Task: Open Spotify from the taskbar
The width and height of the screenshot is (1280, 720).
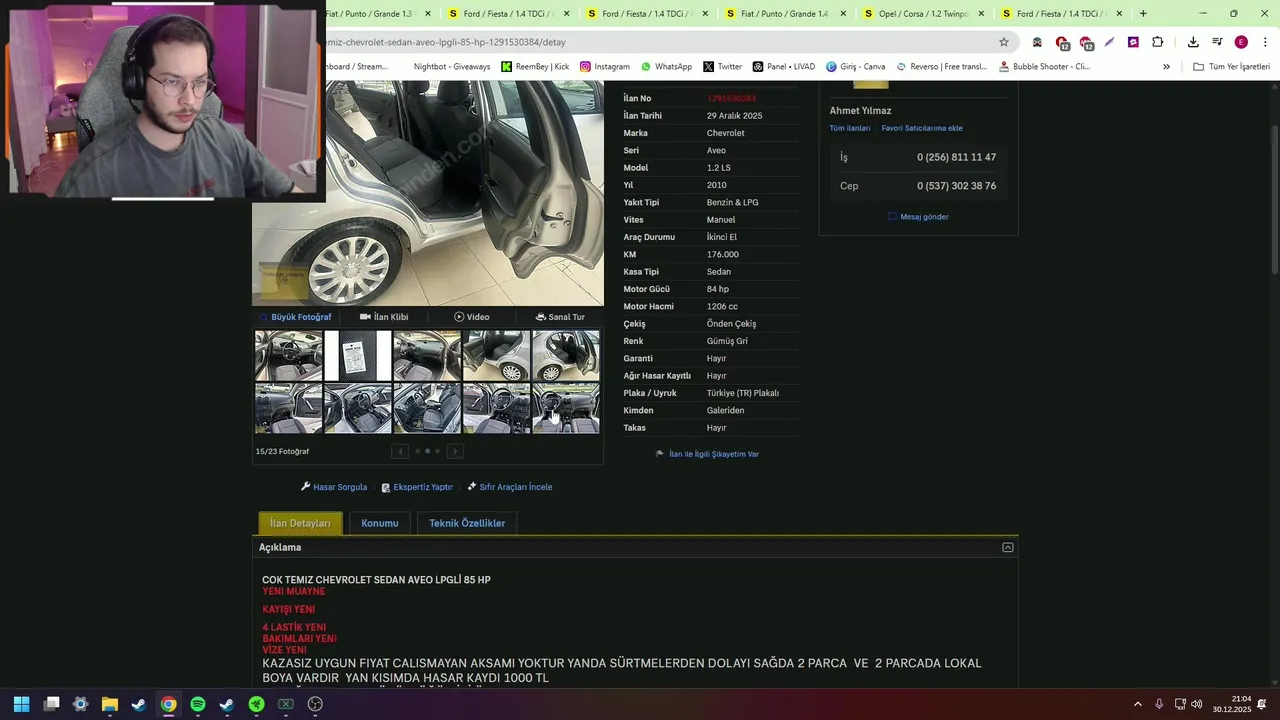Action: tap(198, 704)
